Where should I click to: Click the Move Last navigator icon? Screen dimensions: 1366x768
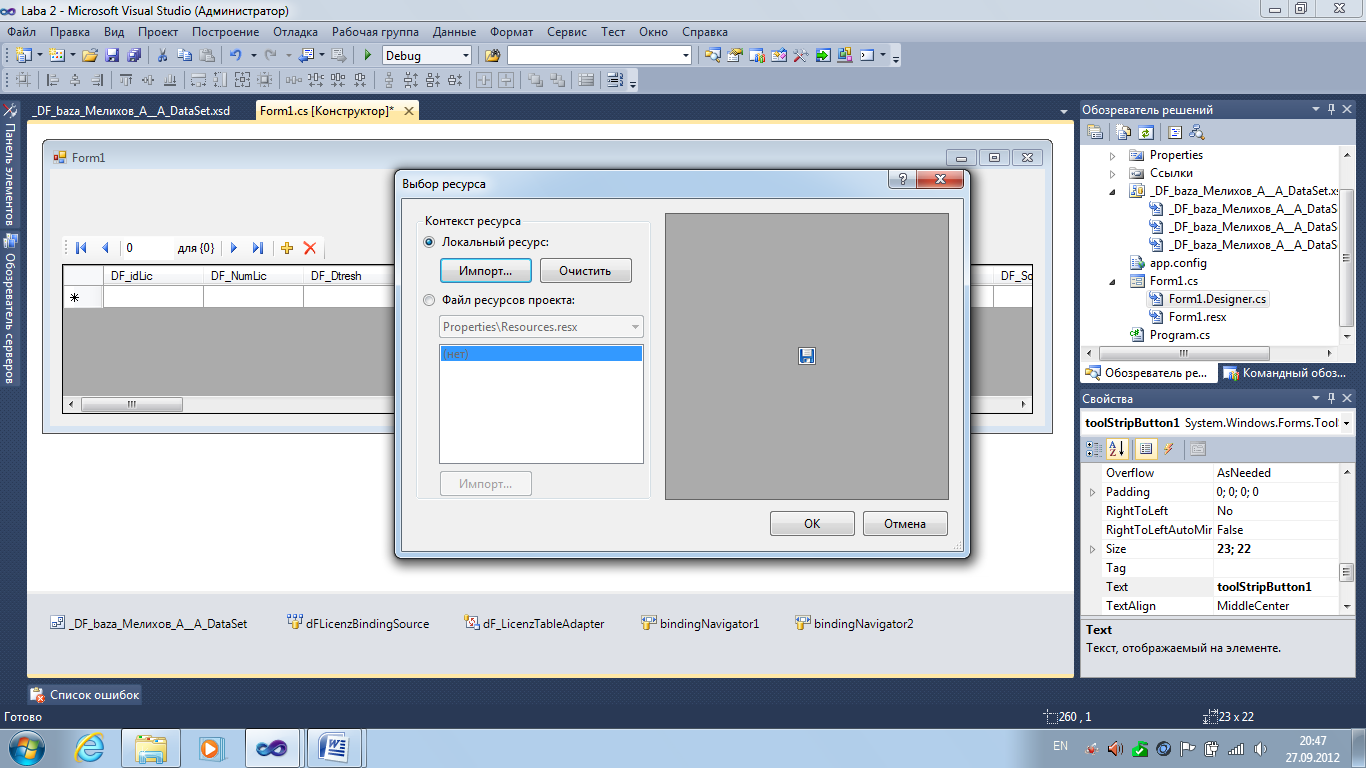(257, 248)
